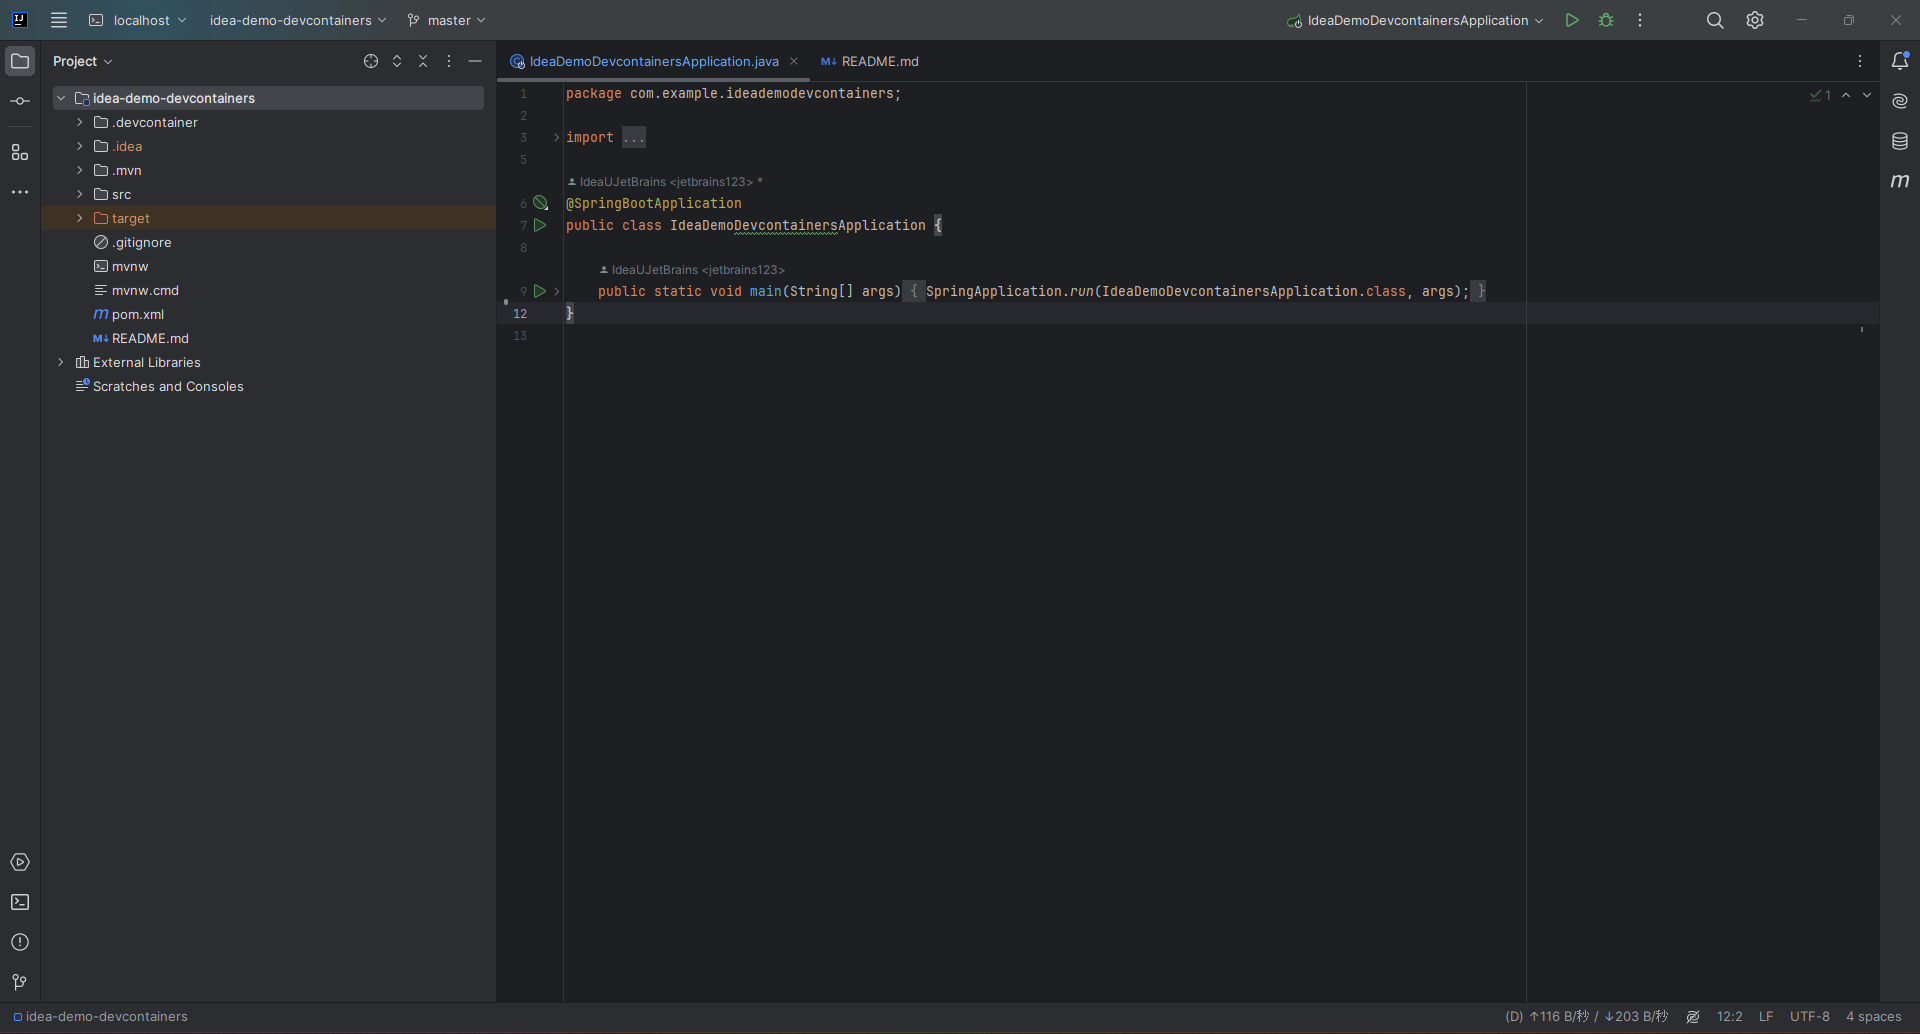Collapse idea-demo-devcontainers root node
The height and width of the screenshot is (1034, 1920).
point(61,98)
